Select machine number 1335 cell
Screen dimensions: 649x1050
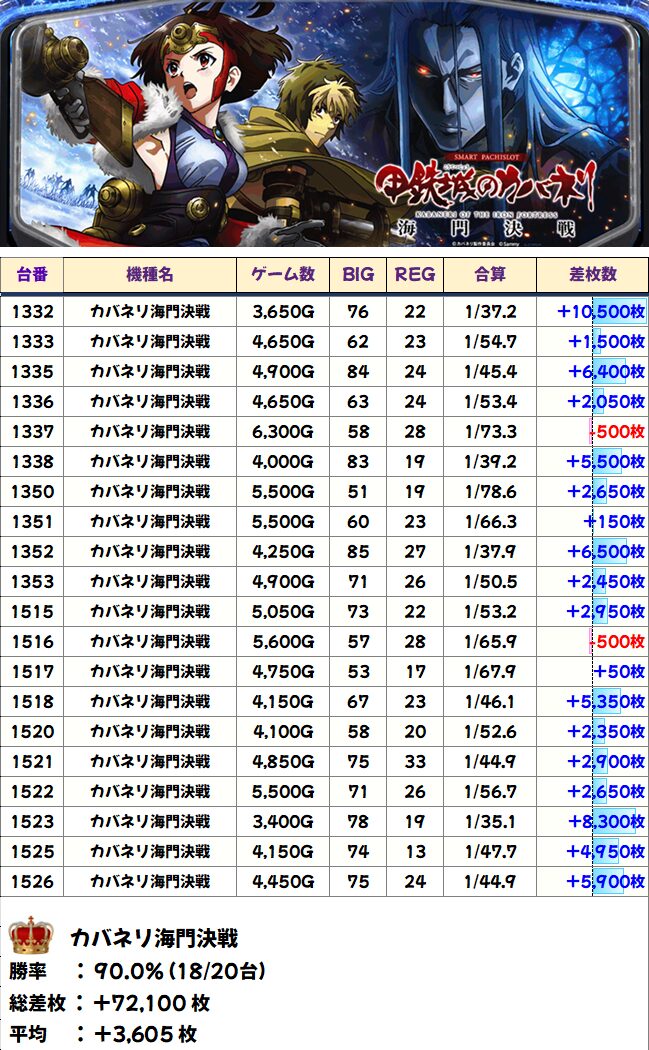point(32,372)
